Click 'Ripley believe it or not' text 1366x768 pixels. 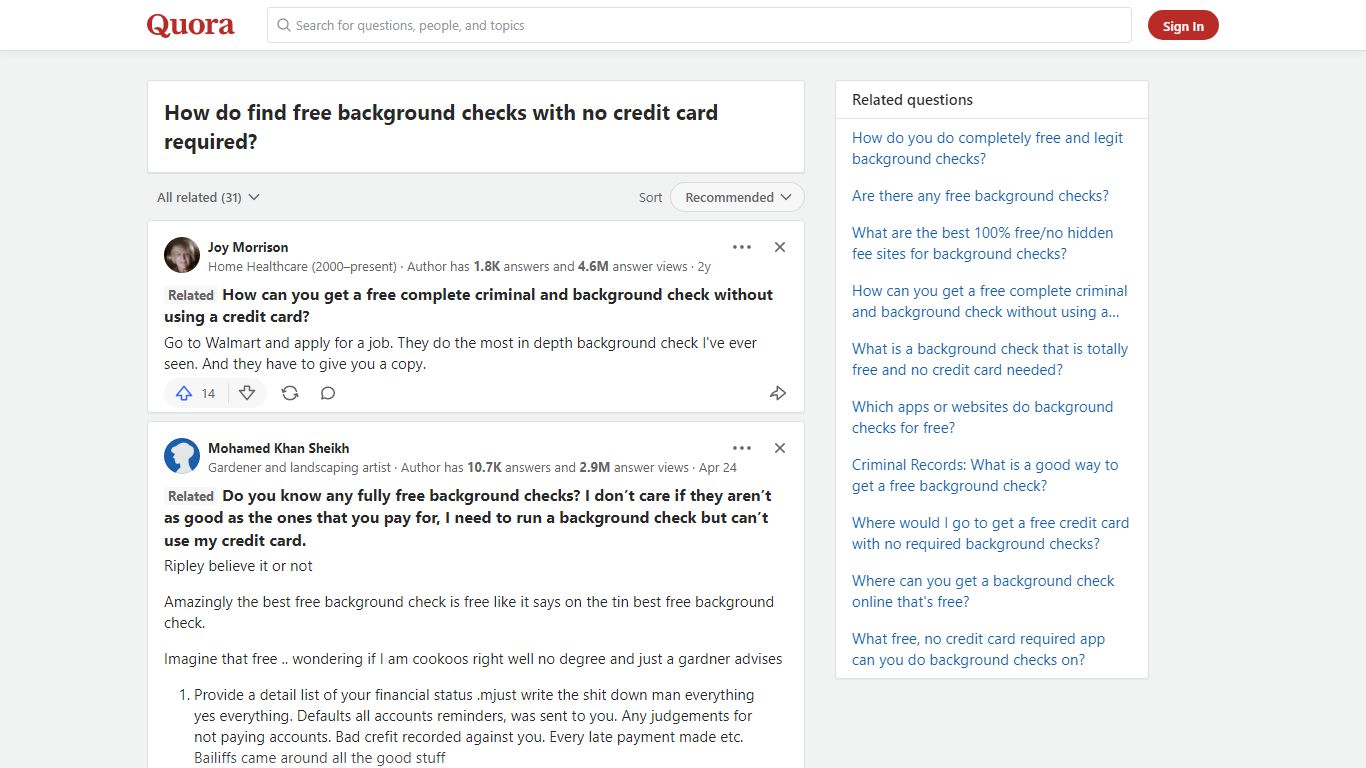(238, 566)
